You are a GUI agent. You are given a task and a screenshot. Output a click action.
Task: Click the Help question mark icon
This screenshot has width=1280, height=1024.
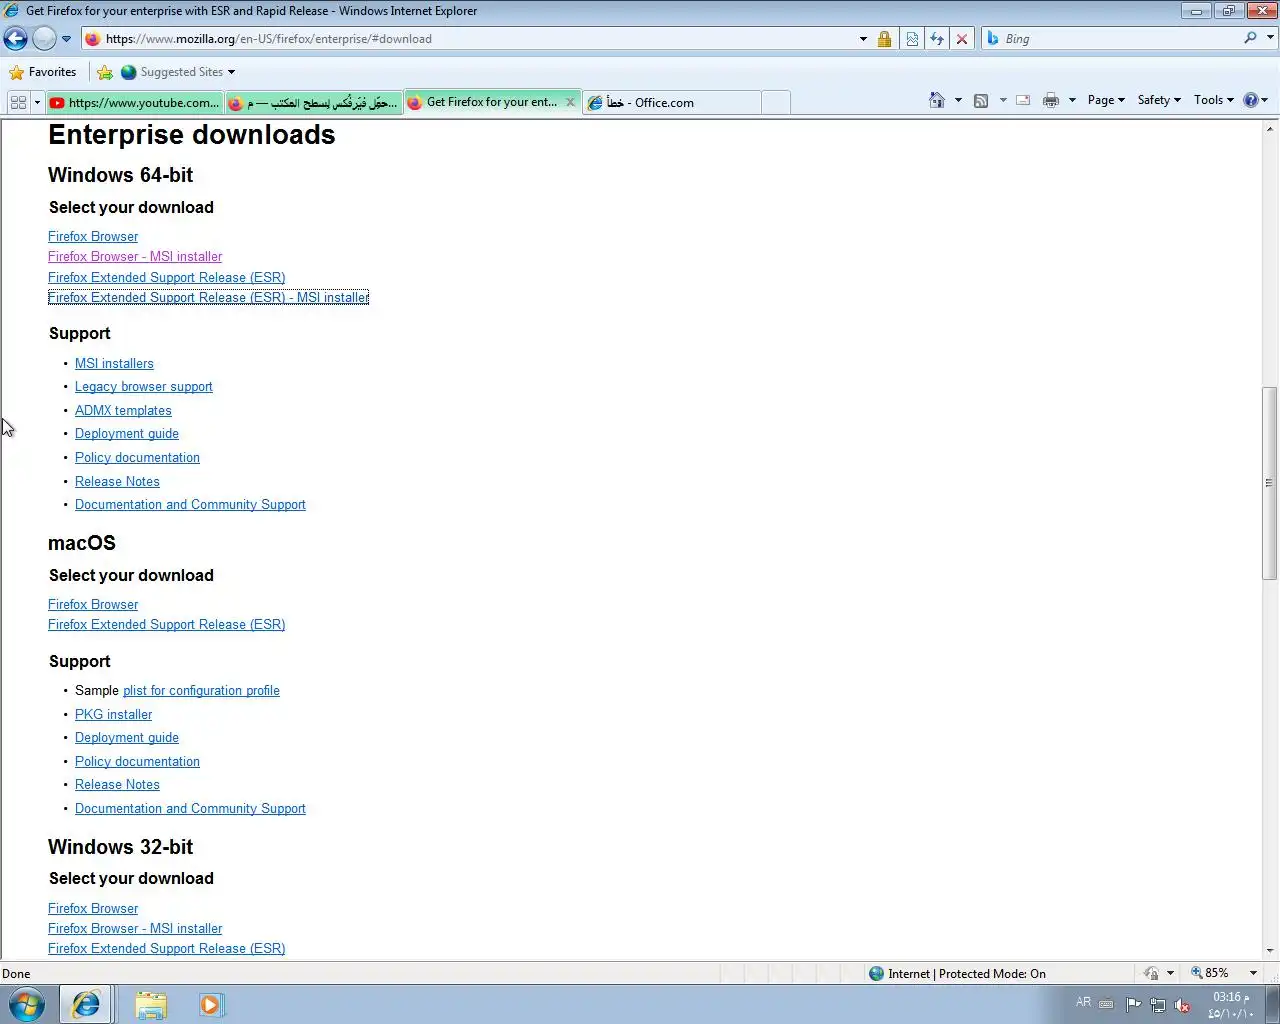point(1250,100)
